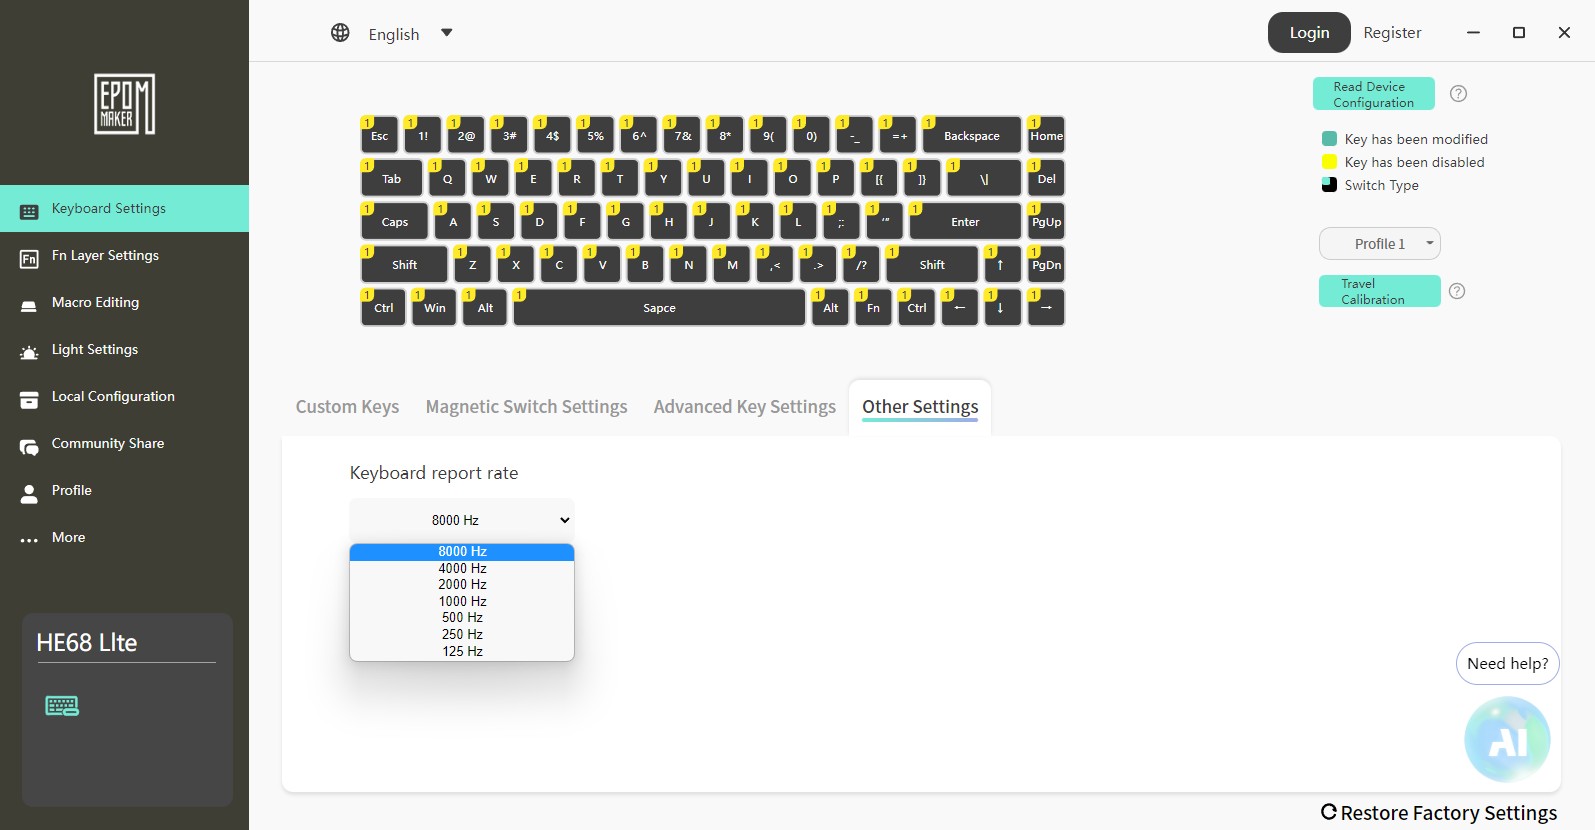
Task: Click the Switch Type legend swatch
Action: pos(1329,184)
